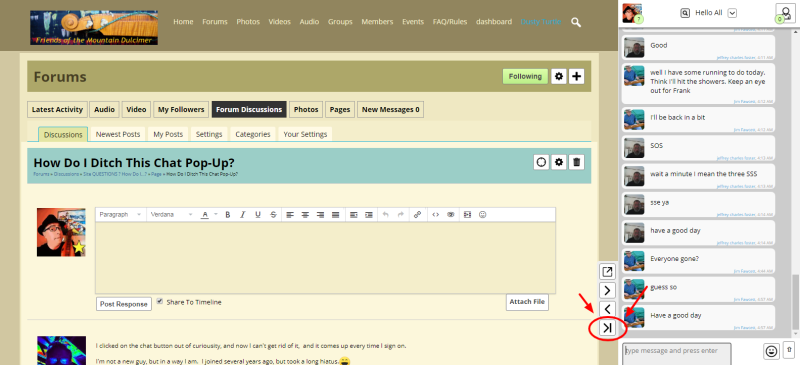Open Members in the top navigation

tap(377, 21)
